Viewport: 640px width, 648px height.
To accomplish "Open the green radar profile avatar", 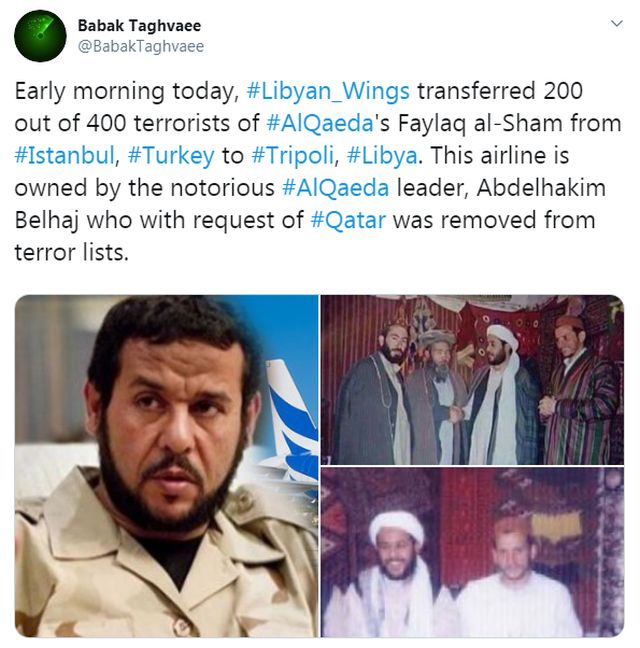I will click(x=40, y=36).
